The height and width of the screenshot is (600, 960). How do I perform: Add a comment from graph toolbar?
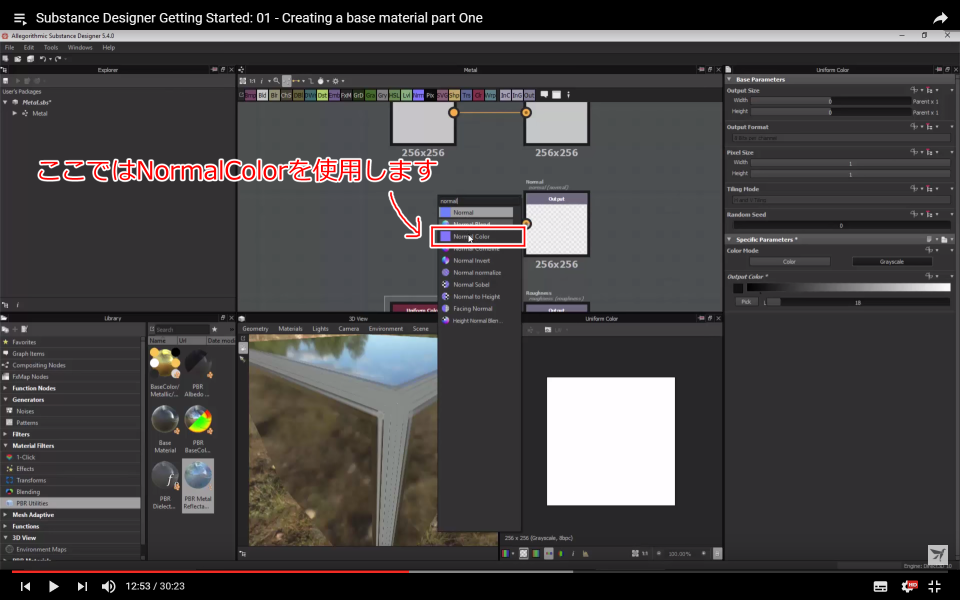544,95
